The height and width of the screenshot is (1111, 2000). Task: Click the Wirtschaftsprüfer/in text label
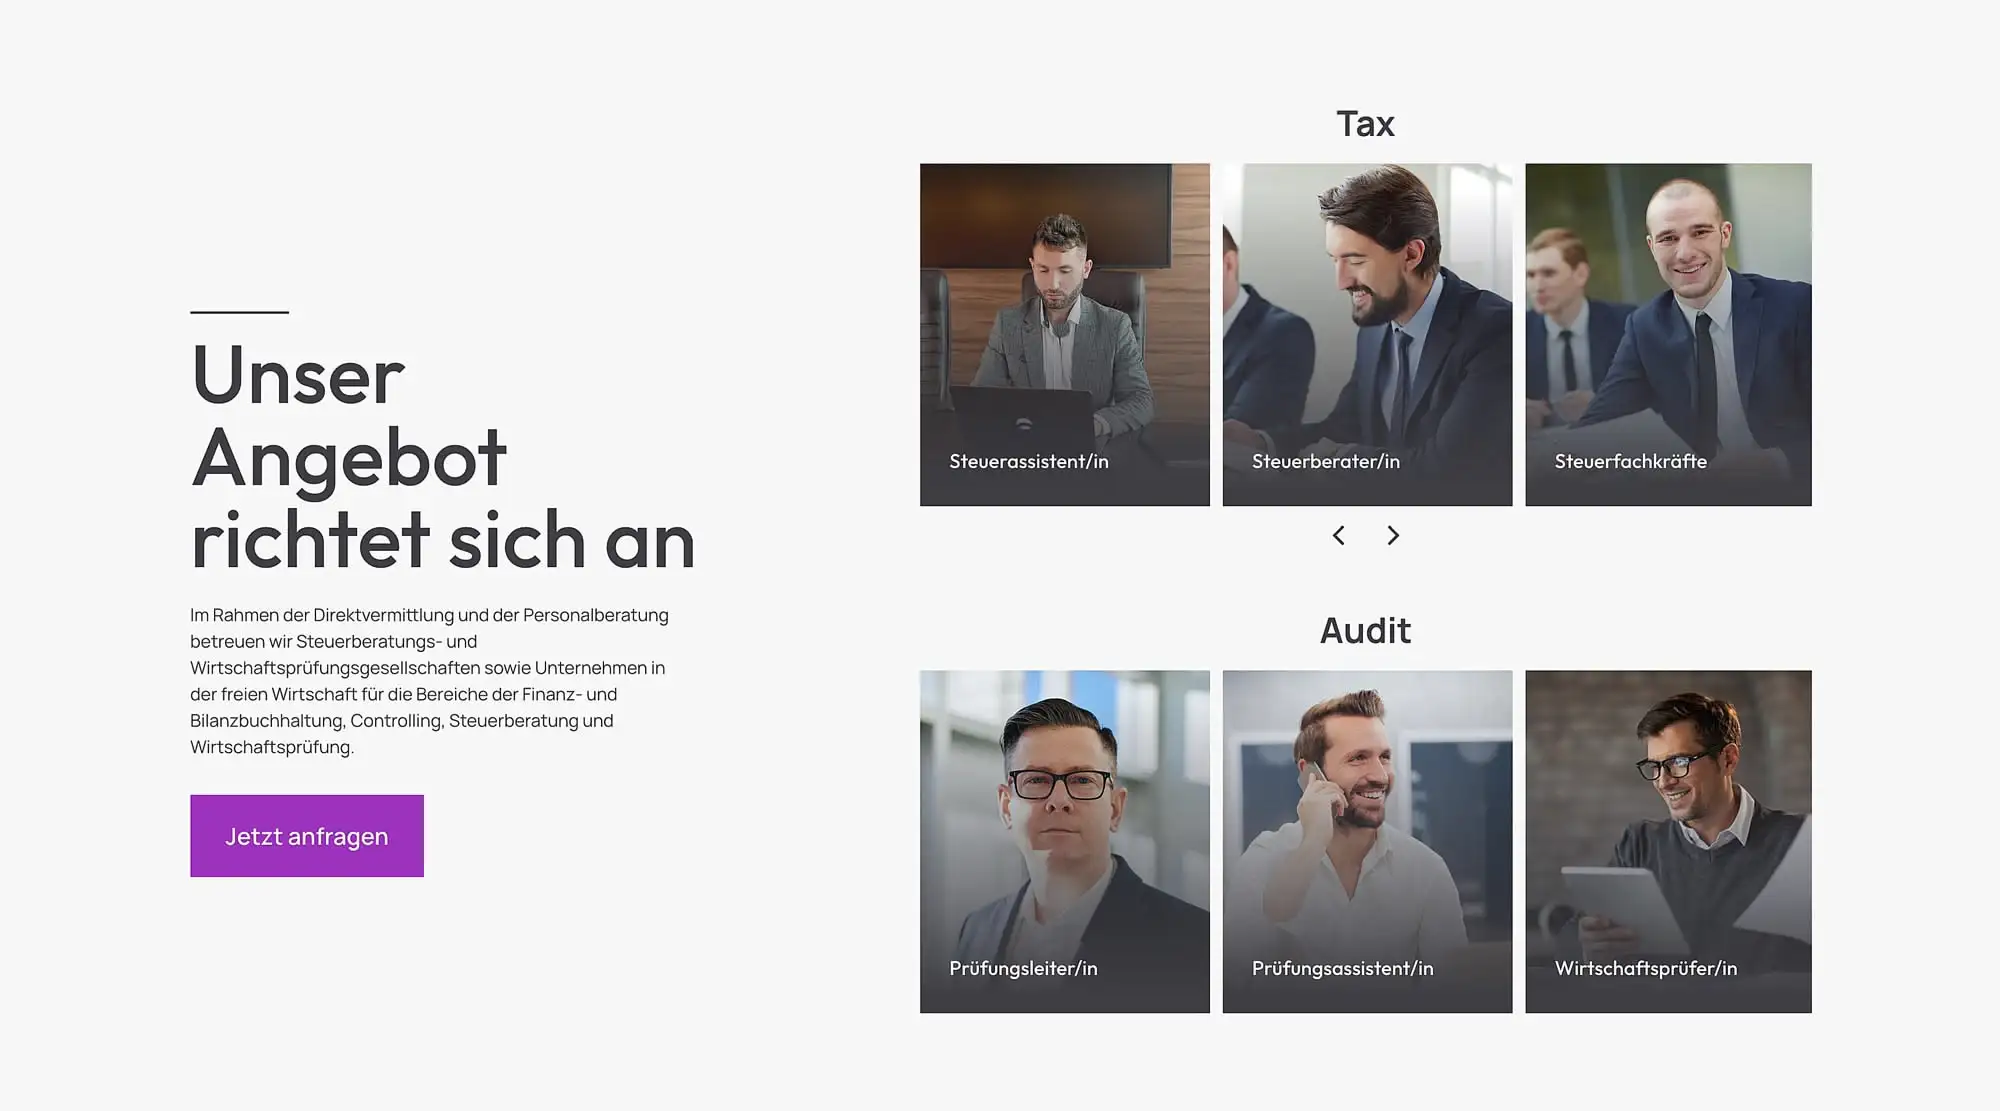(x=1646, y=969)
